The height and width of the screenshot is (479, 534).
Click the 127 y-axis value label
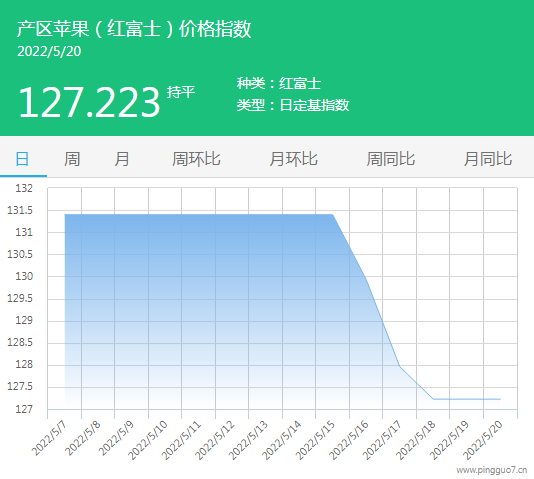(x=24, y=409)
